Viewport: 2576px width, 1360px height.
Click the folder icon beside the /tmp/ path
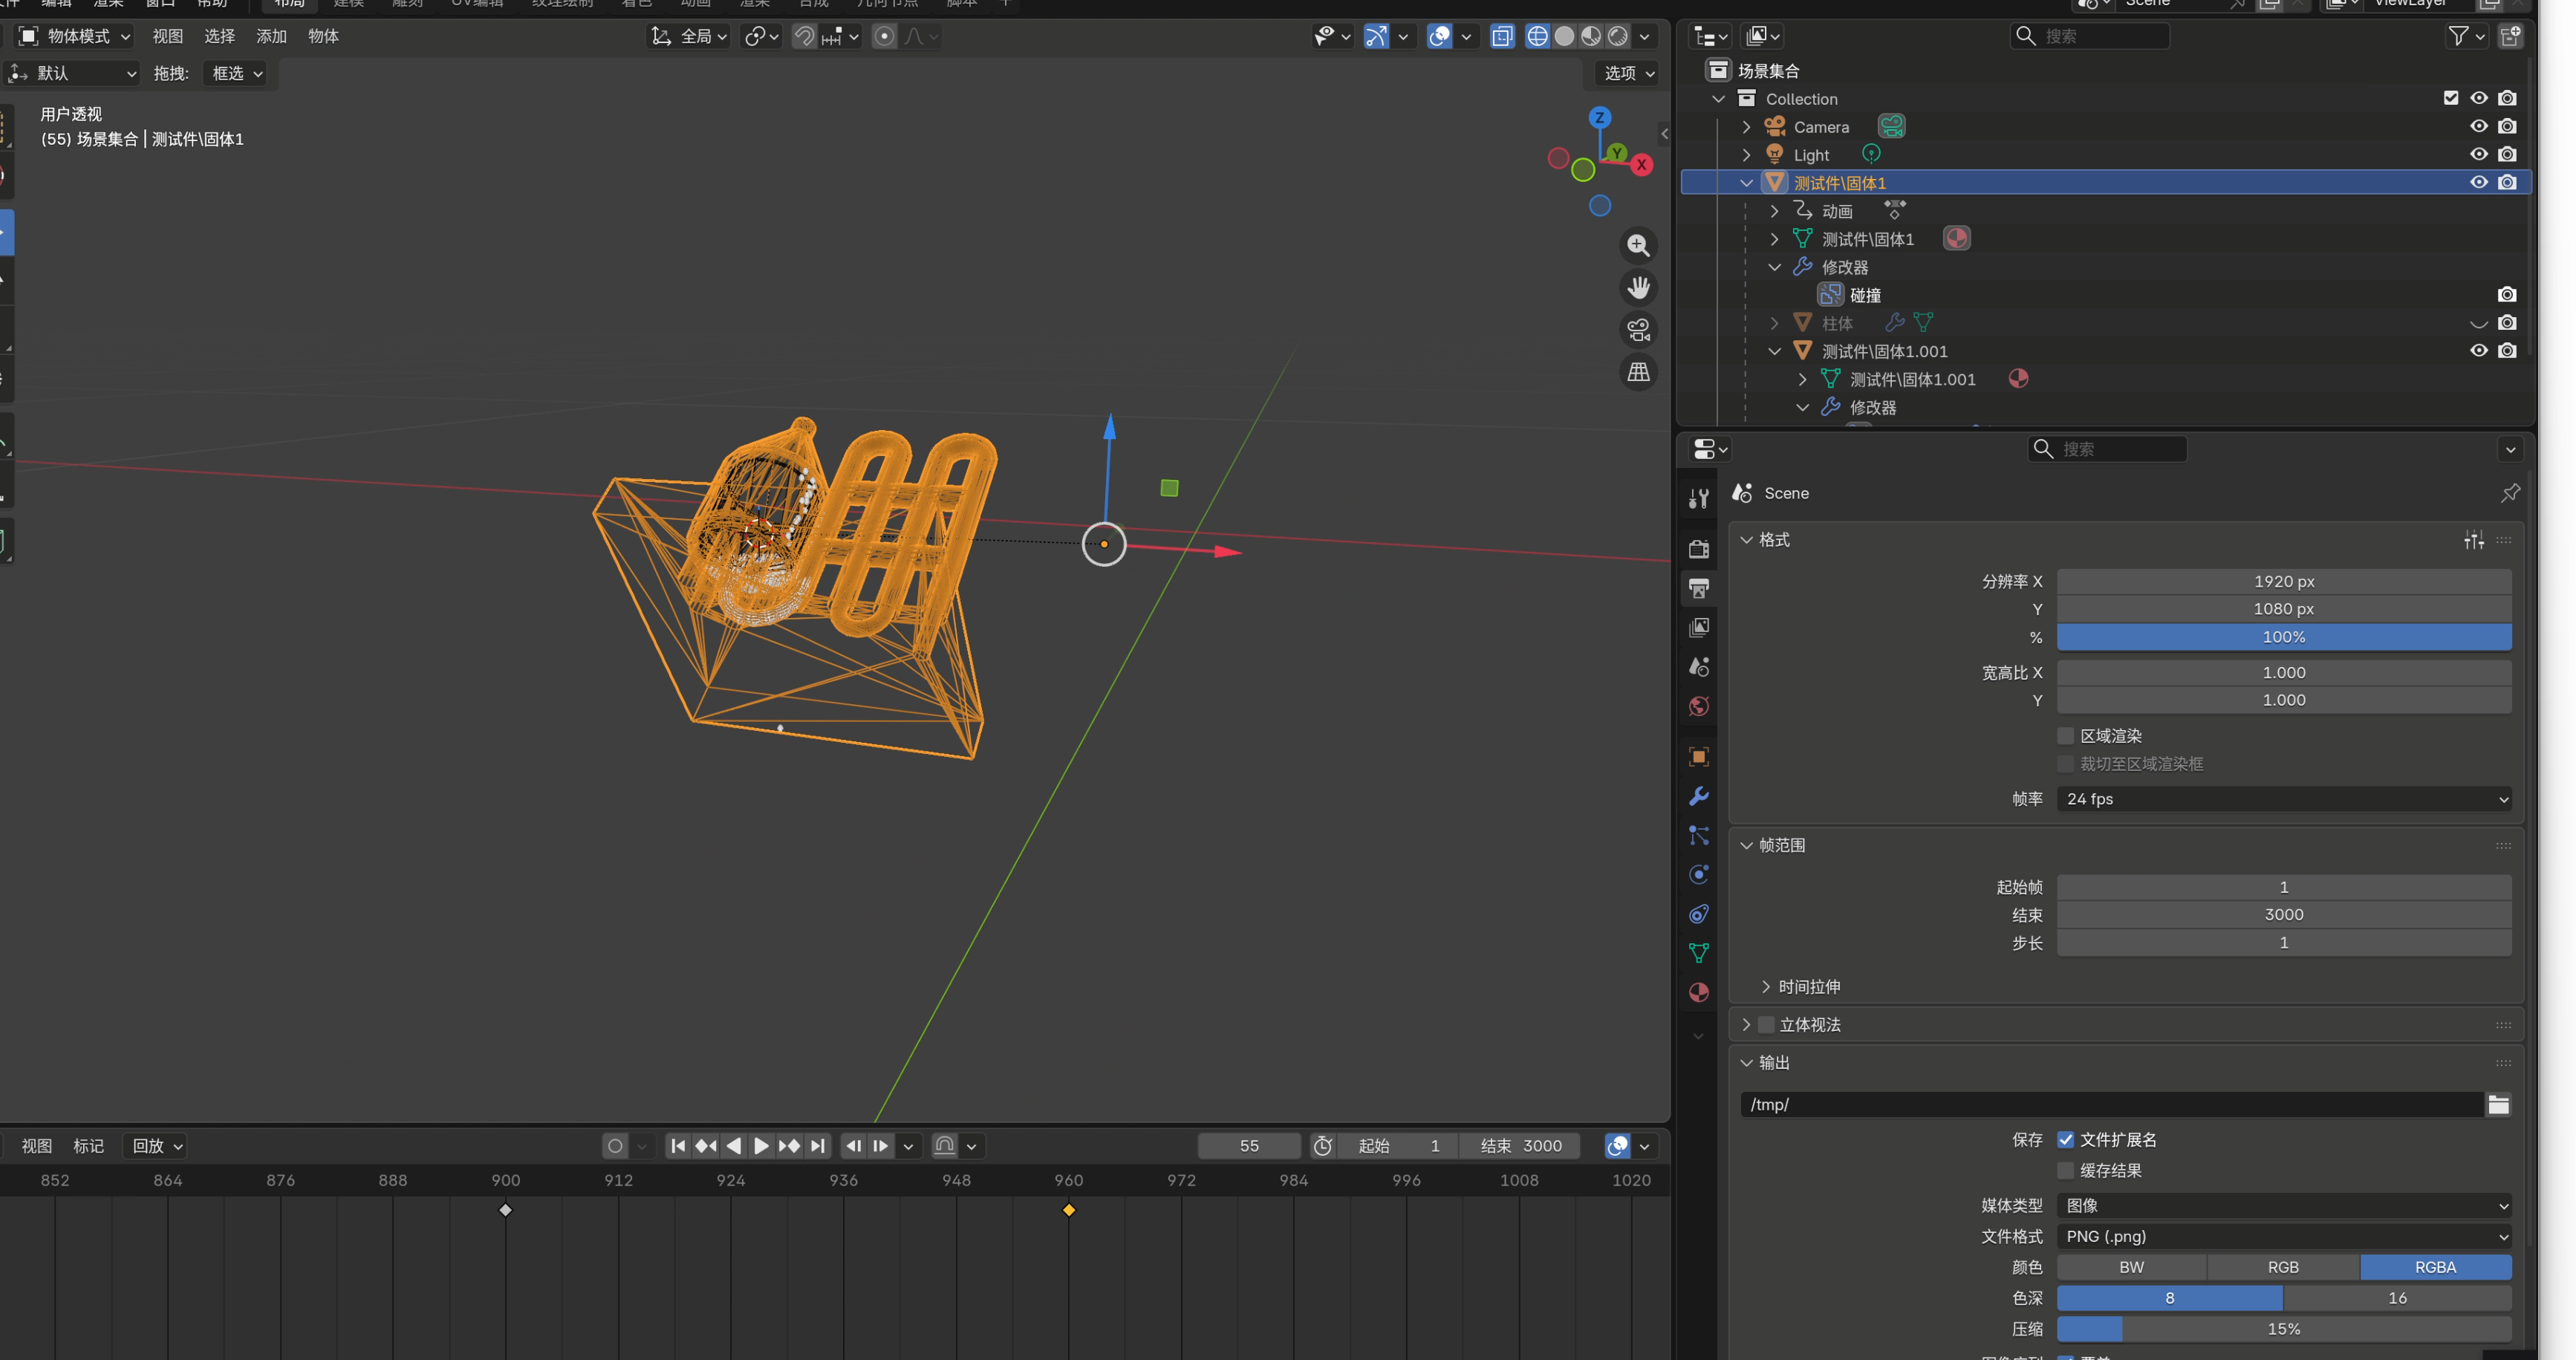pyautogui.click(x=2498, y=1104)
